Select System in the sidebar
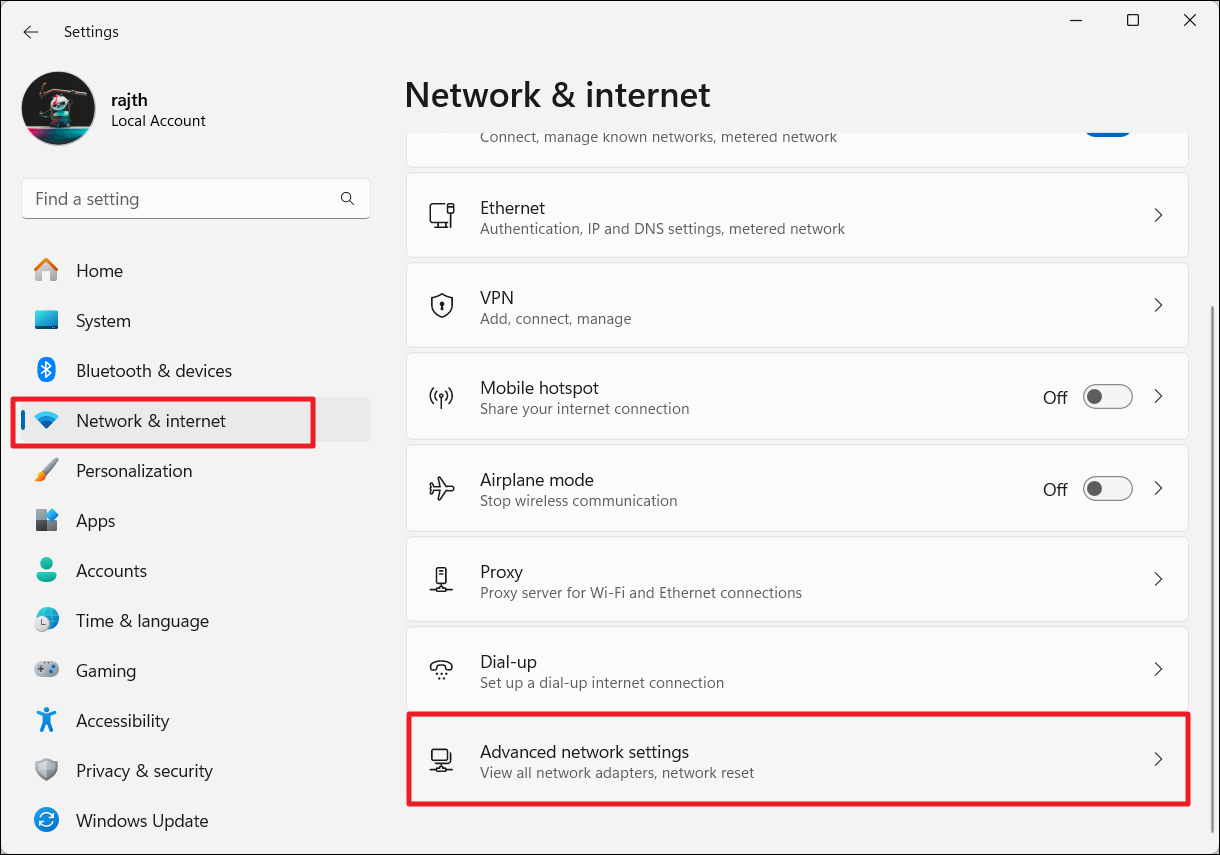 (x=103, y=321)
